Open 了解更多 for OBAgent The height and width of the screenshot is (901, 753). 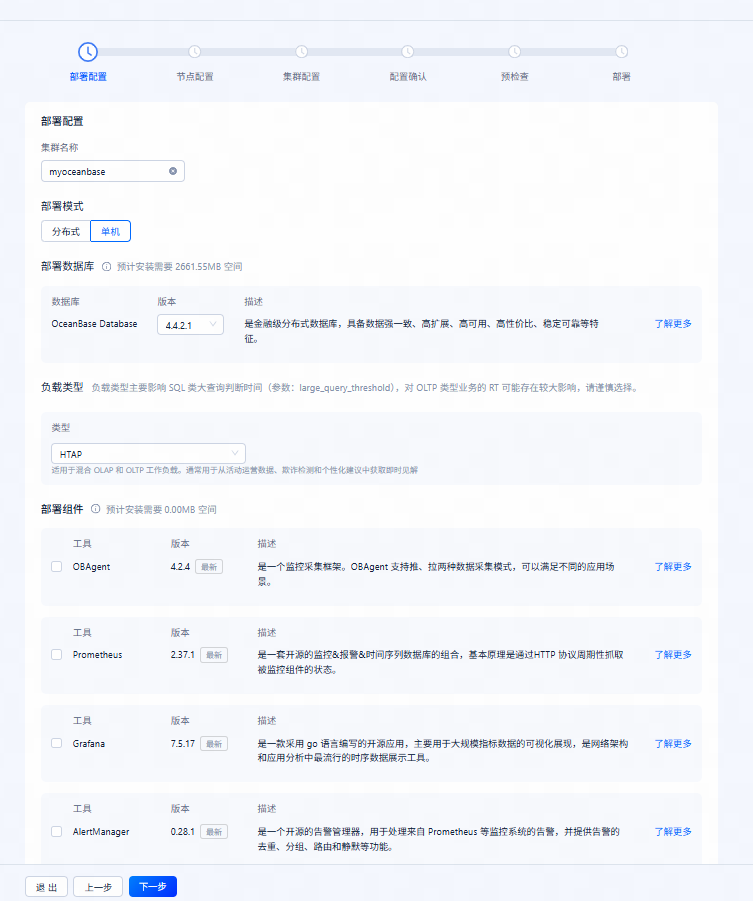[673, 567]
